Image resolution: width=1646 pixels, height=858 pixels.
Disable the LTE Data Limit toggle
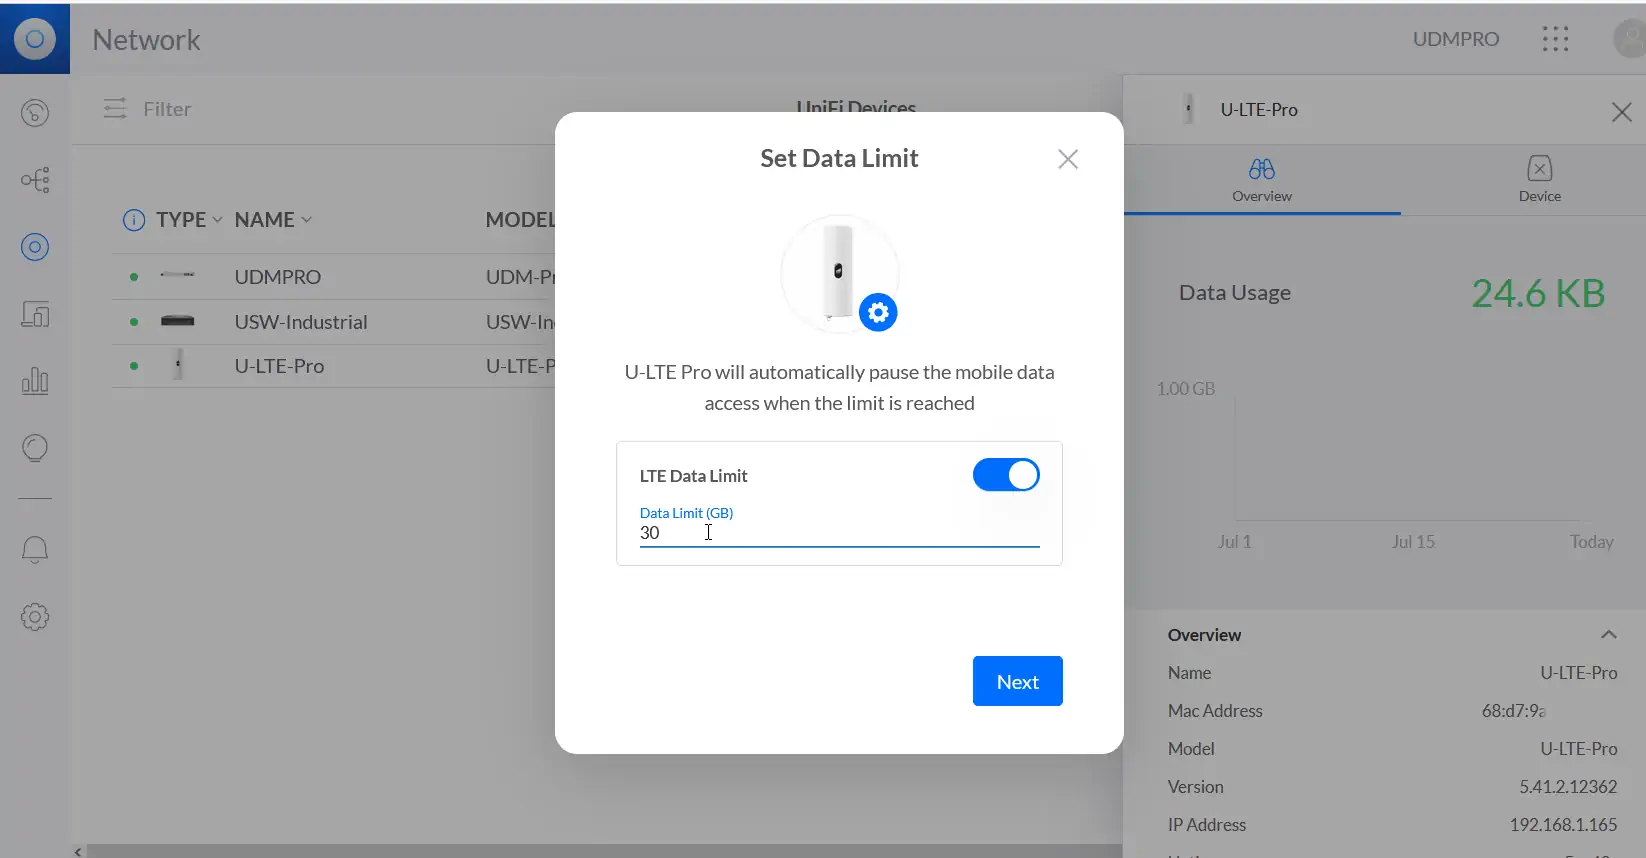(1006, 475)
